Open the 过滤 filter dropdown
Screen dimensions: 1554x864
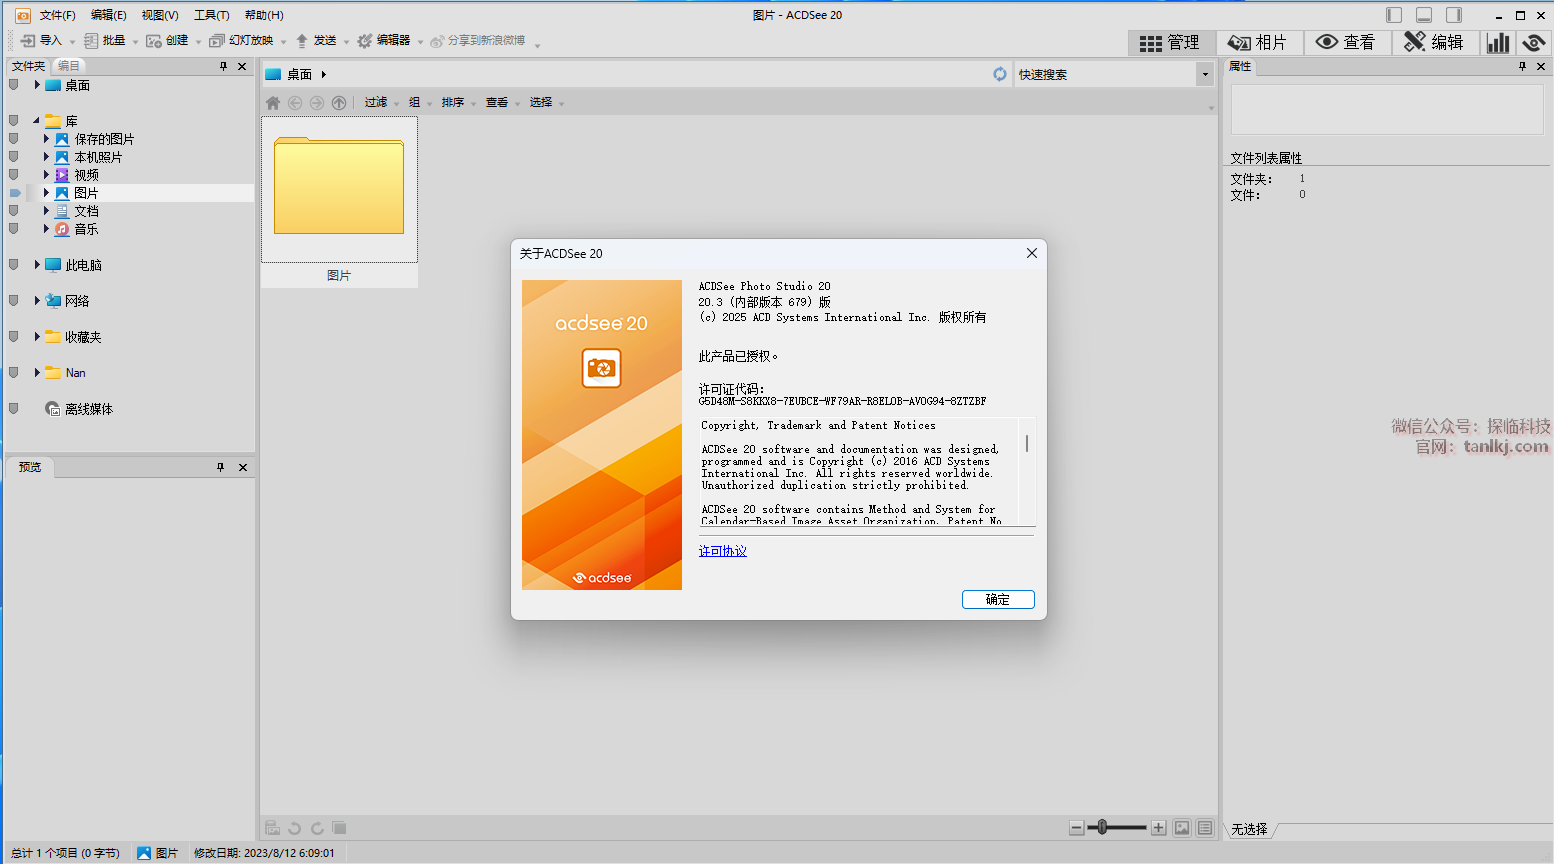[381, 103]
